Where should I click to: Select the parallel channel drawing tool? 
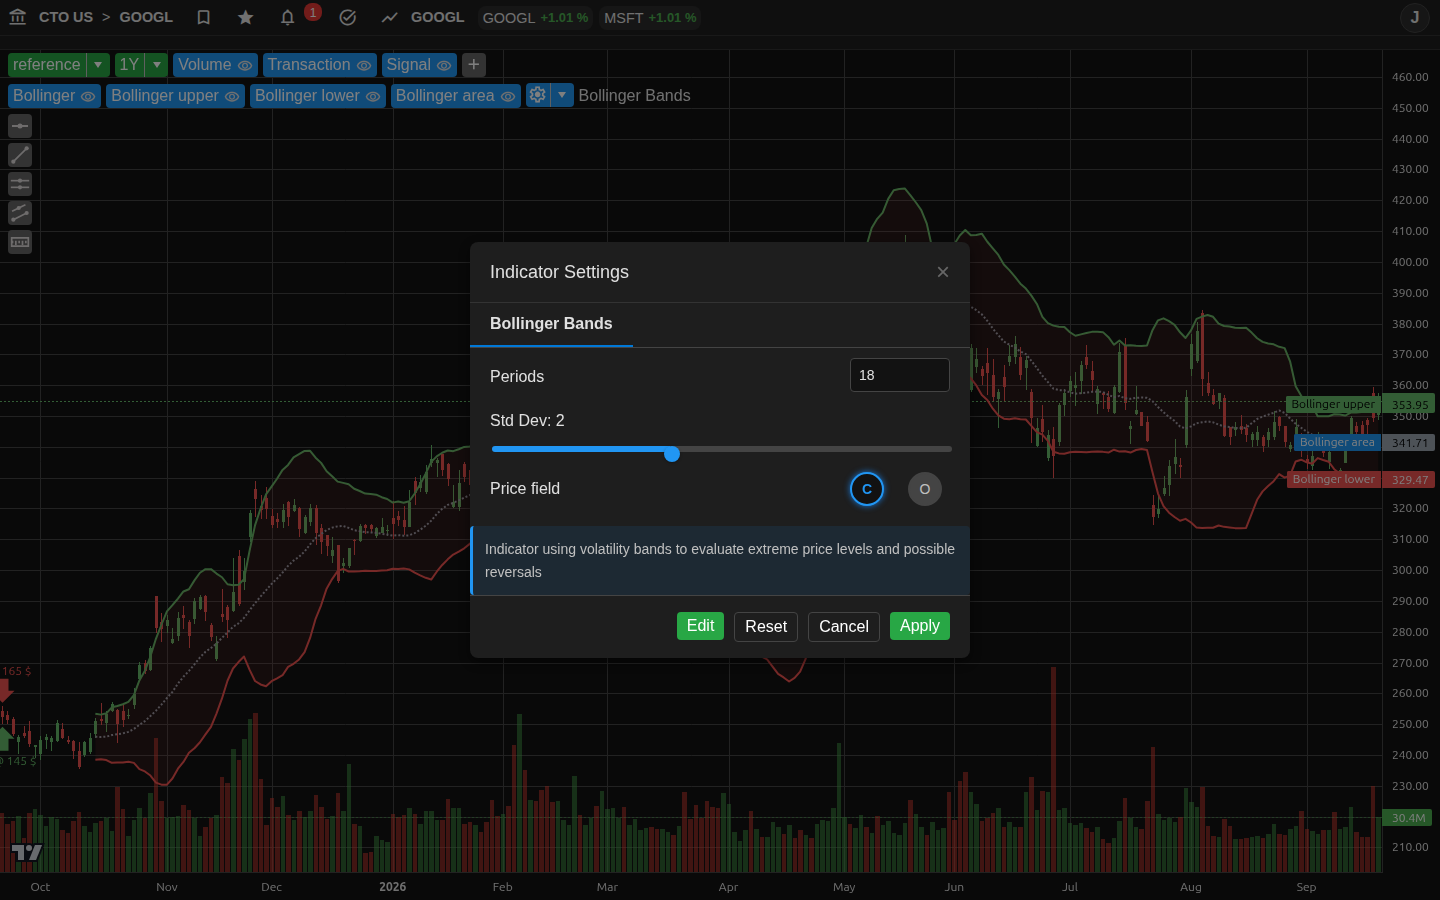click(20, 213)
